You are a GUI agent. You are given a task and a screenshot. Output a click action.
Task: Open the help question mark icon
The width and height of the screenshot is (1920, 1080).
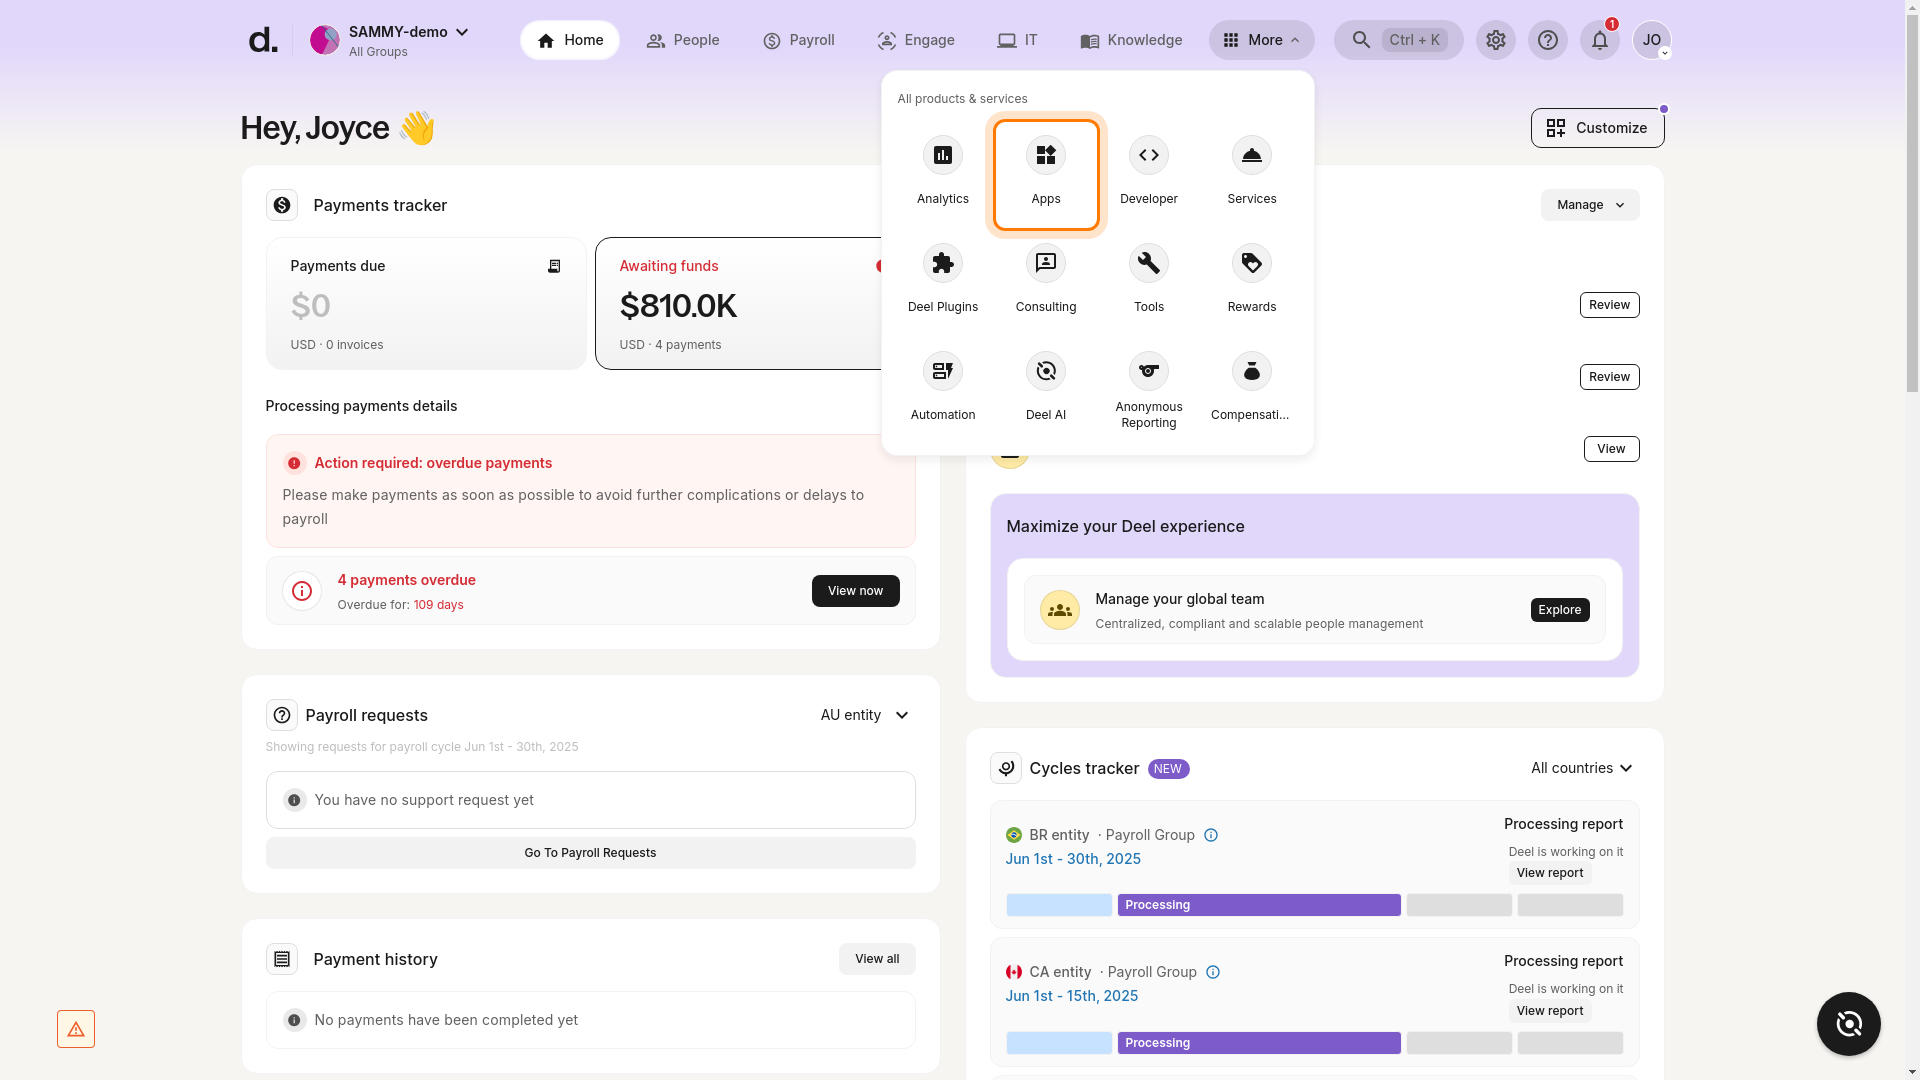(1547, 40)
